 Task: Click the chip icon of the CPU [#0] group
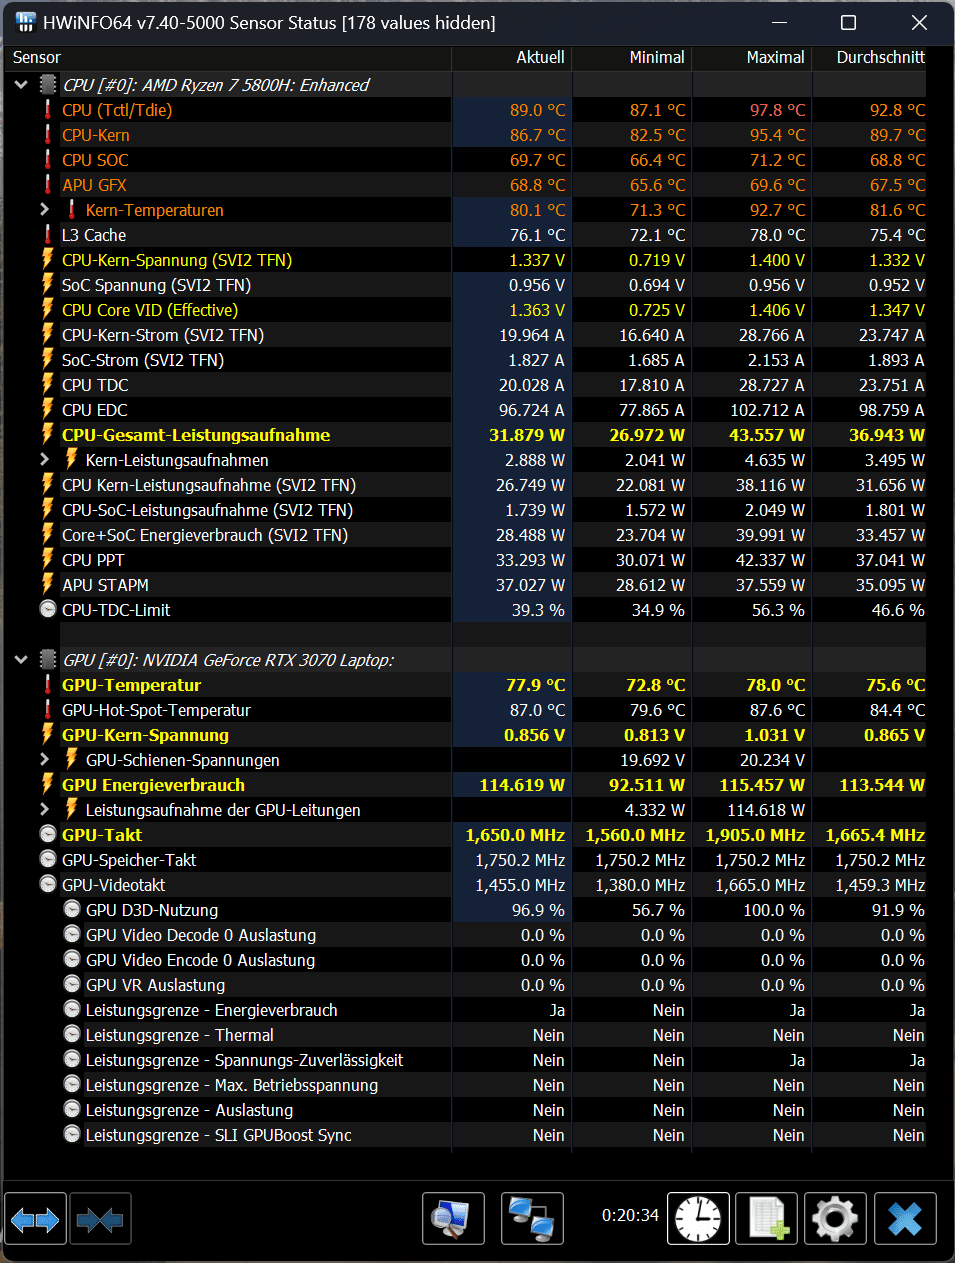point(47,85)
